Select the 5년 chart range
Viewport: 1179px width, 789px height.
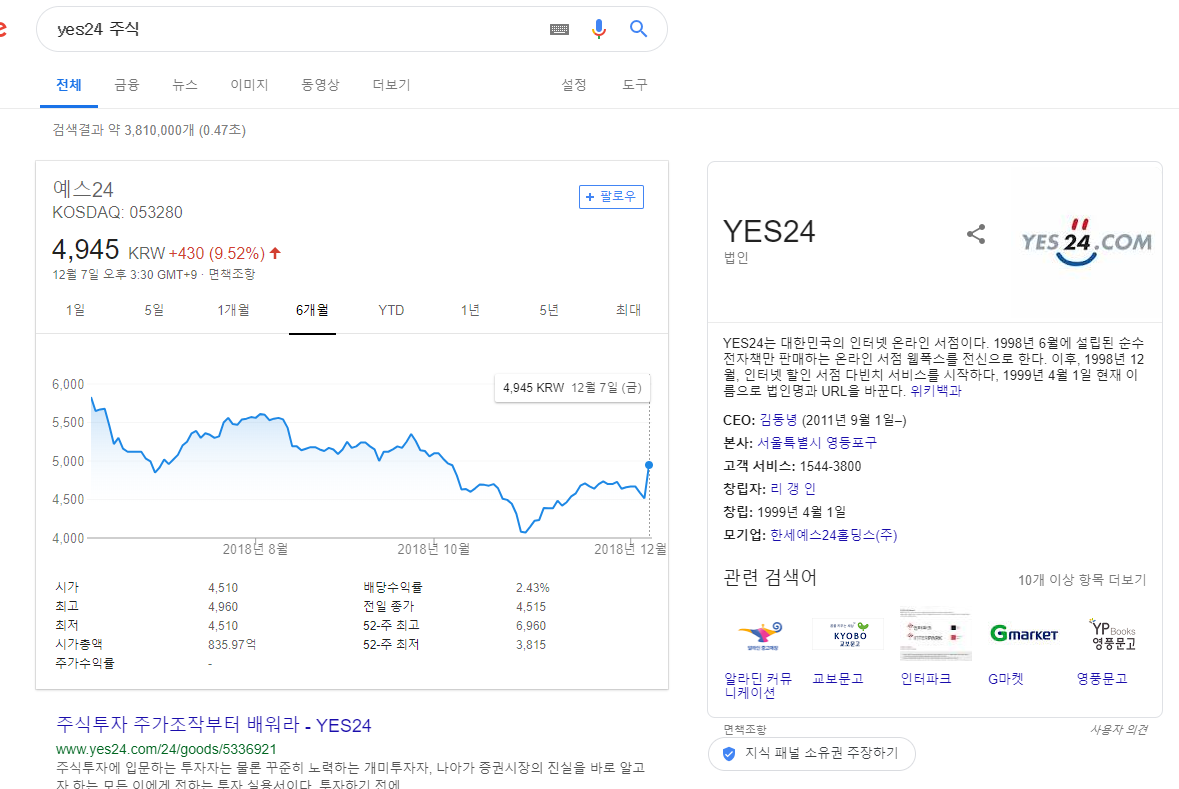(549, 310)
